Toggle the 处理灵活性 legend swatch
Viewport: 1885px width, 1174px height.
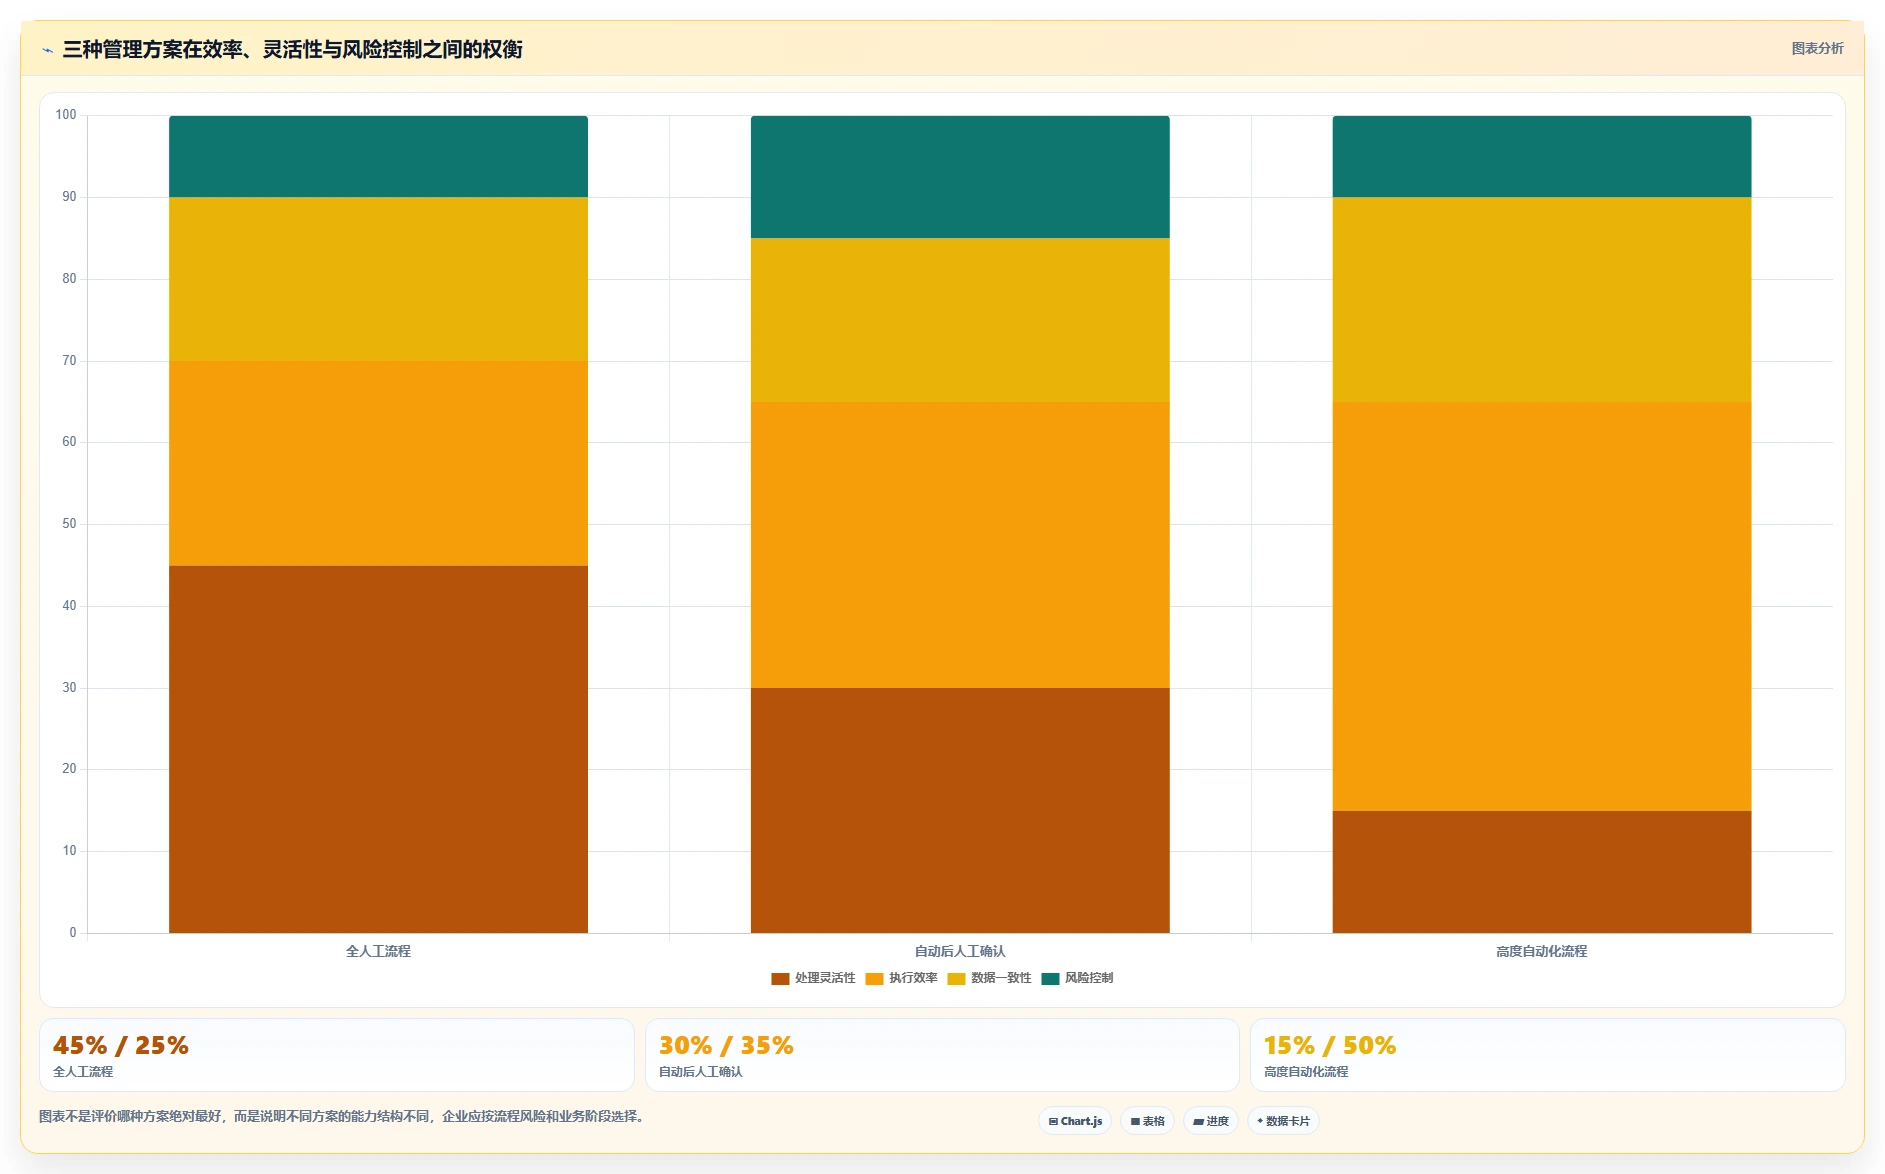(780, 979)
